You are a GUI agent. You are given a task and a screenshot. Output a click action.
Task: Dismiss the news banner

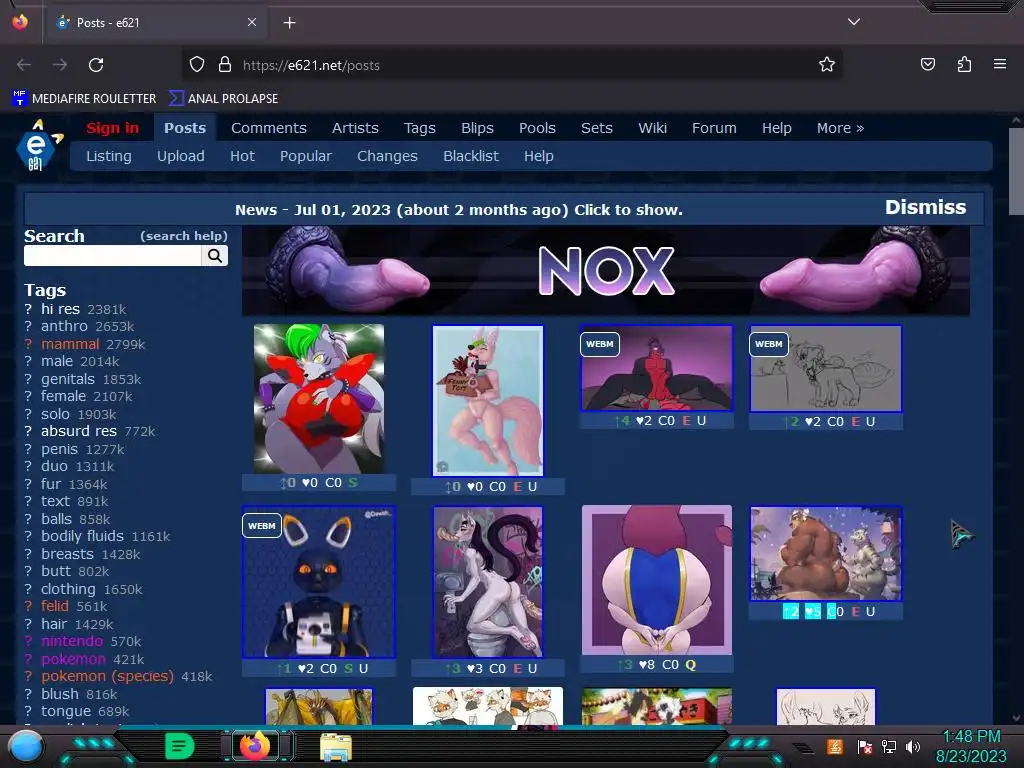pyautogui.click(x=925, y=207)
